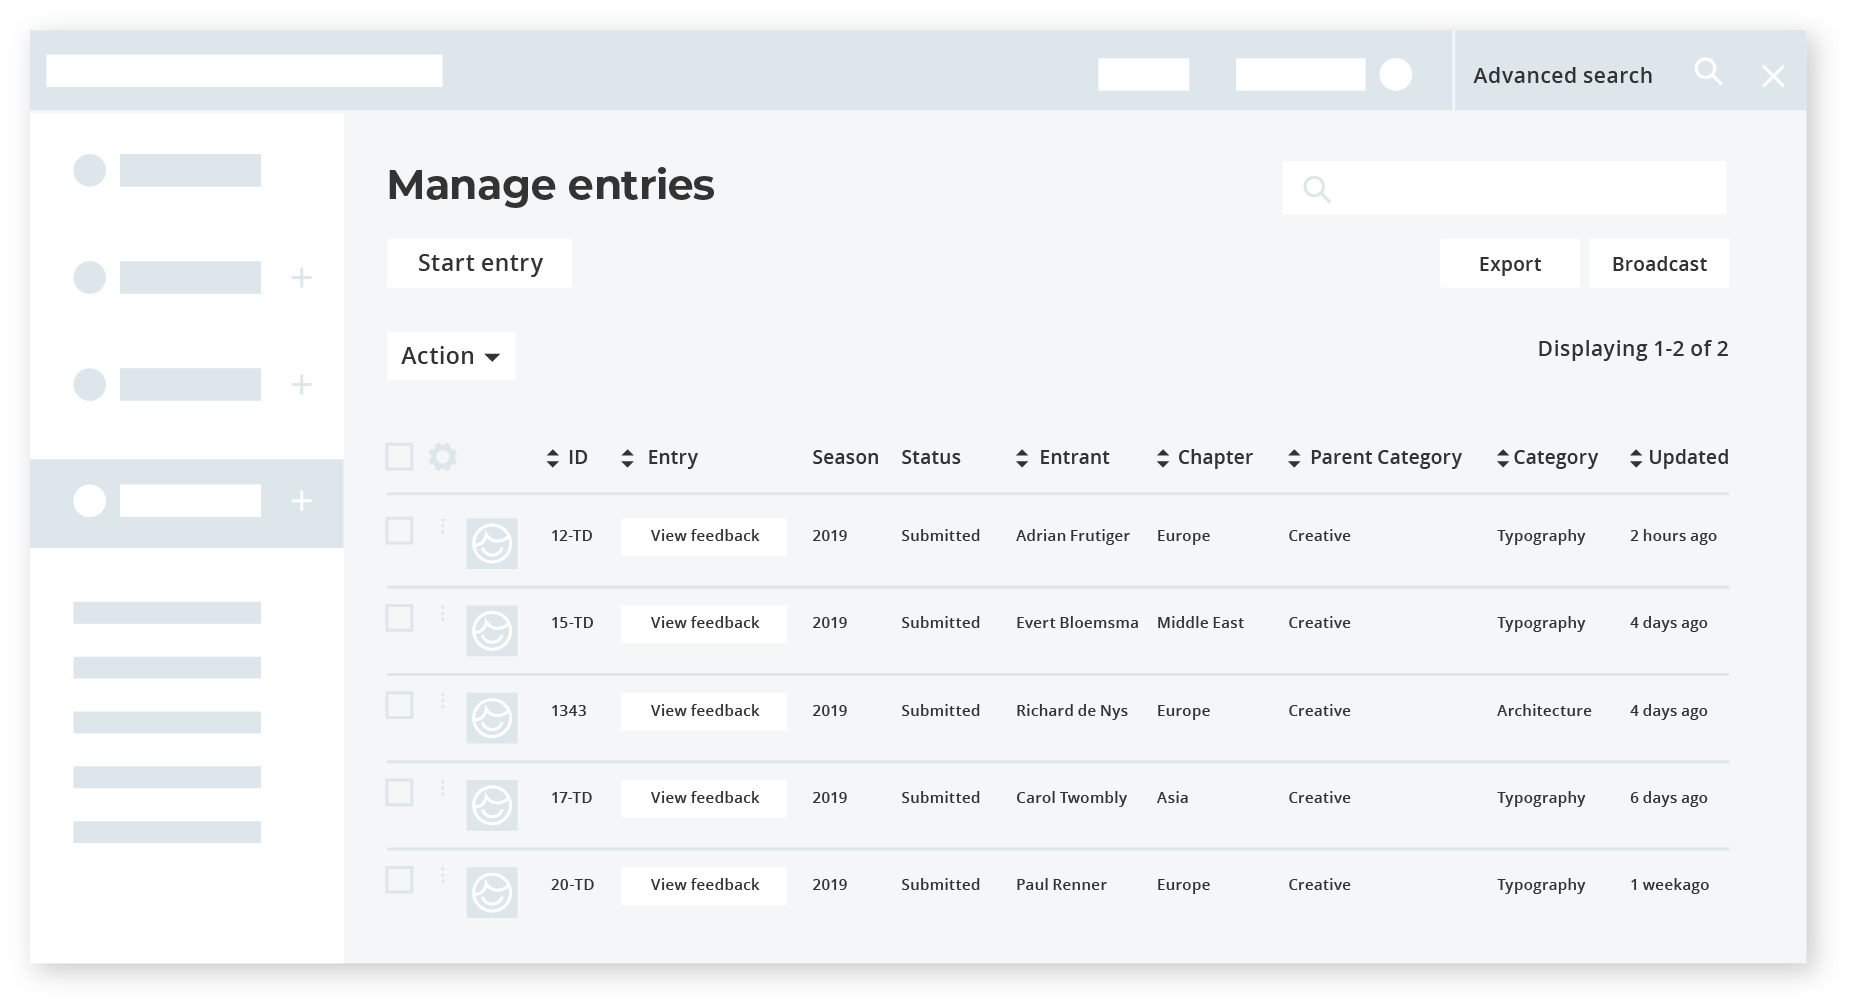1851x1008 pixels.
Task: Click the sort arrows beside Entrant header
Action: pos(1022,458)
